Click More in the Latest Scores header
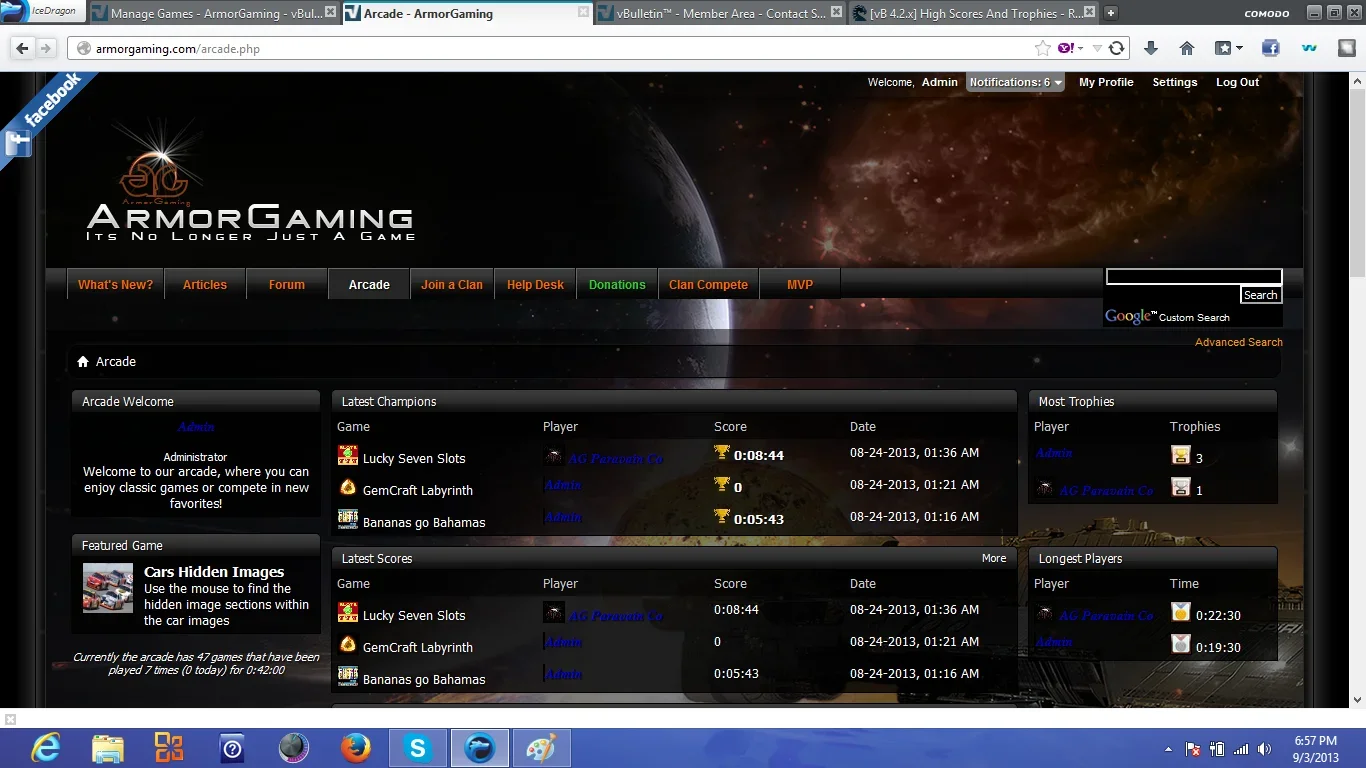 (994, 558)
